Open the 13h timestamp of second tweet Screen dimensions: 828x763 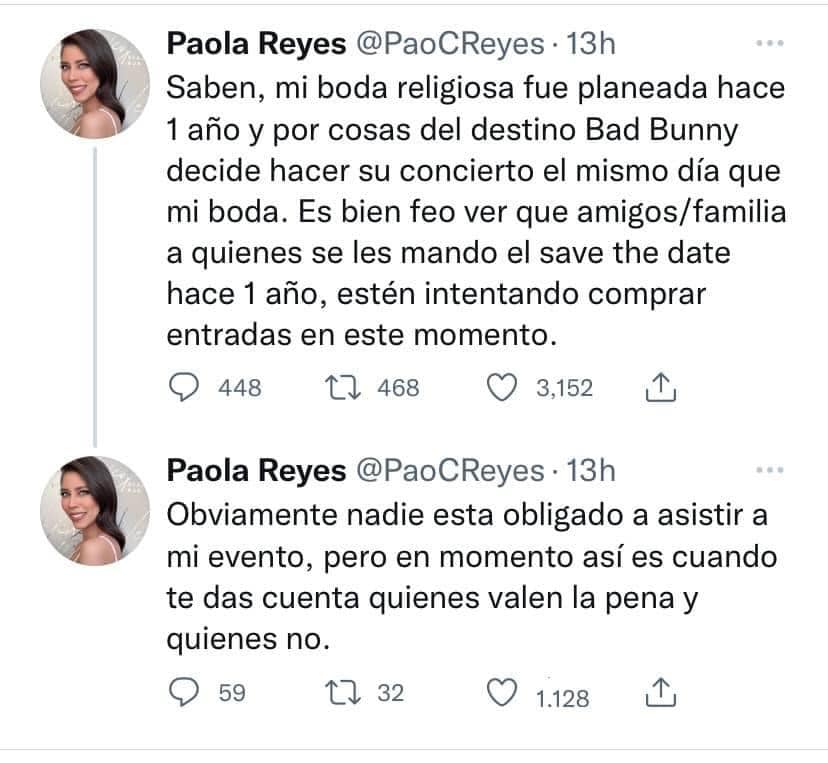click(591, 470)
